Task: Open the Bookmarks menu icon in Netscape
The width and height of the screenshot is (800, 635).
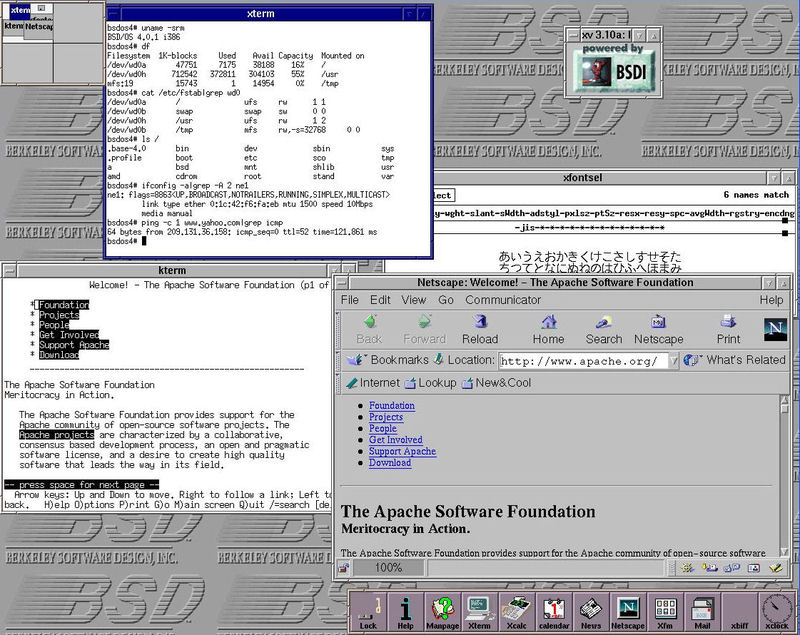Action: click(x=355, y=360)
